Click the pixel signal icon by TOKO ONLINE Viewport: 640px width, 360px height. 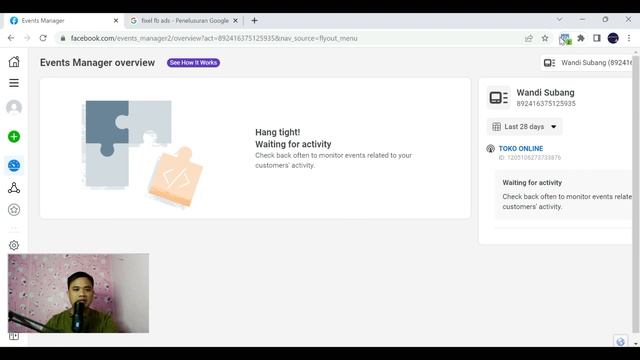click(491, 149)
